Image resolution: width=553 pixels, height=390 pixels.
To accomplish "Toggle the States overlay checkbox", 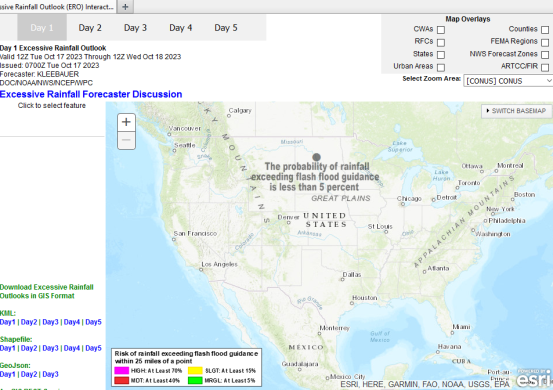I will (x=441, y=55).
